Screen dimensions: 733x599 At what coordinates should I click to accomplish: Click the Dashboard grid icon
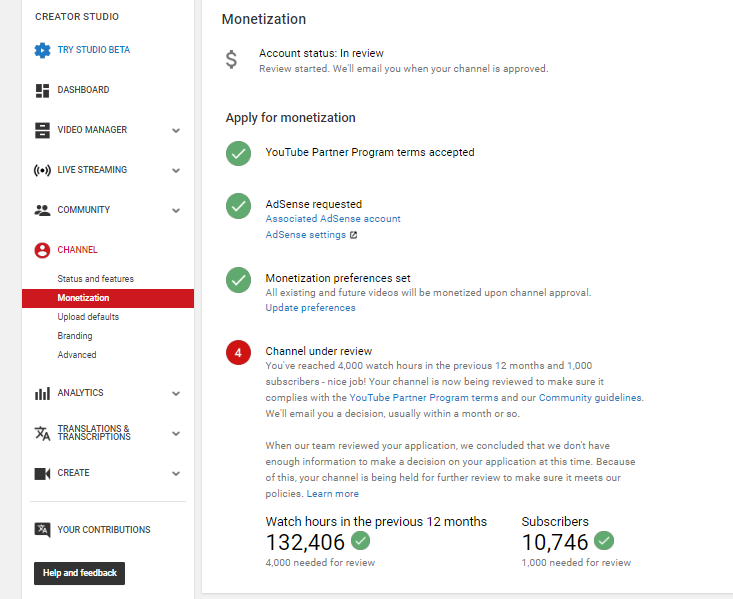tap(42, 91)
